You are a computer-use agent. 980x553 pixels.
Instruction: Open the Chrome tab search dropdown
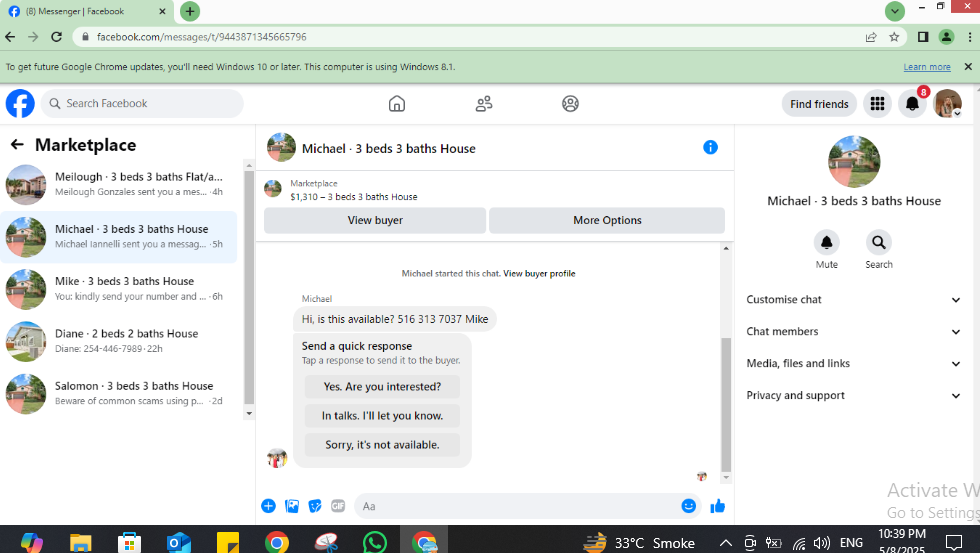895,11
